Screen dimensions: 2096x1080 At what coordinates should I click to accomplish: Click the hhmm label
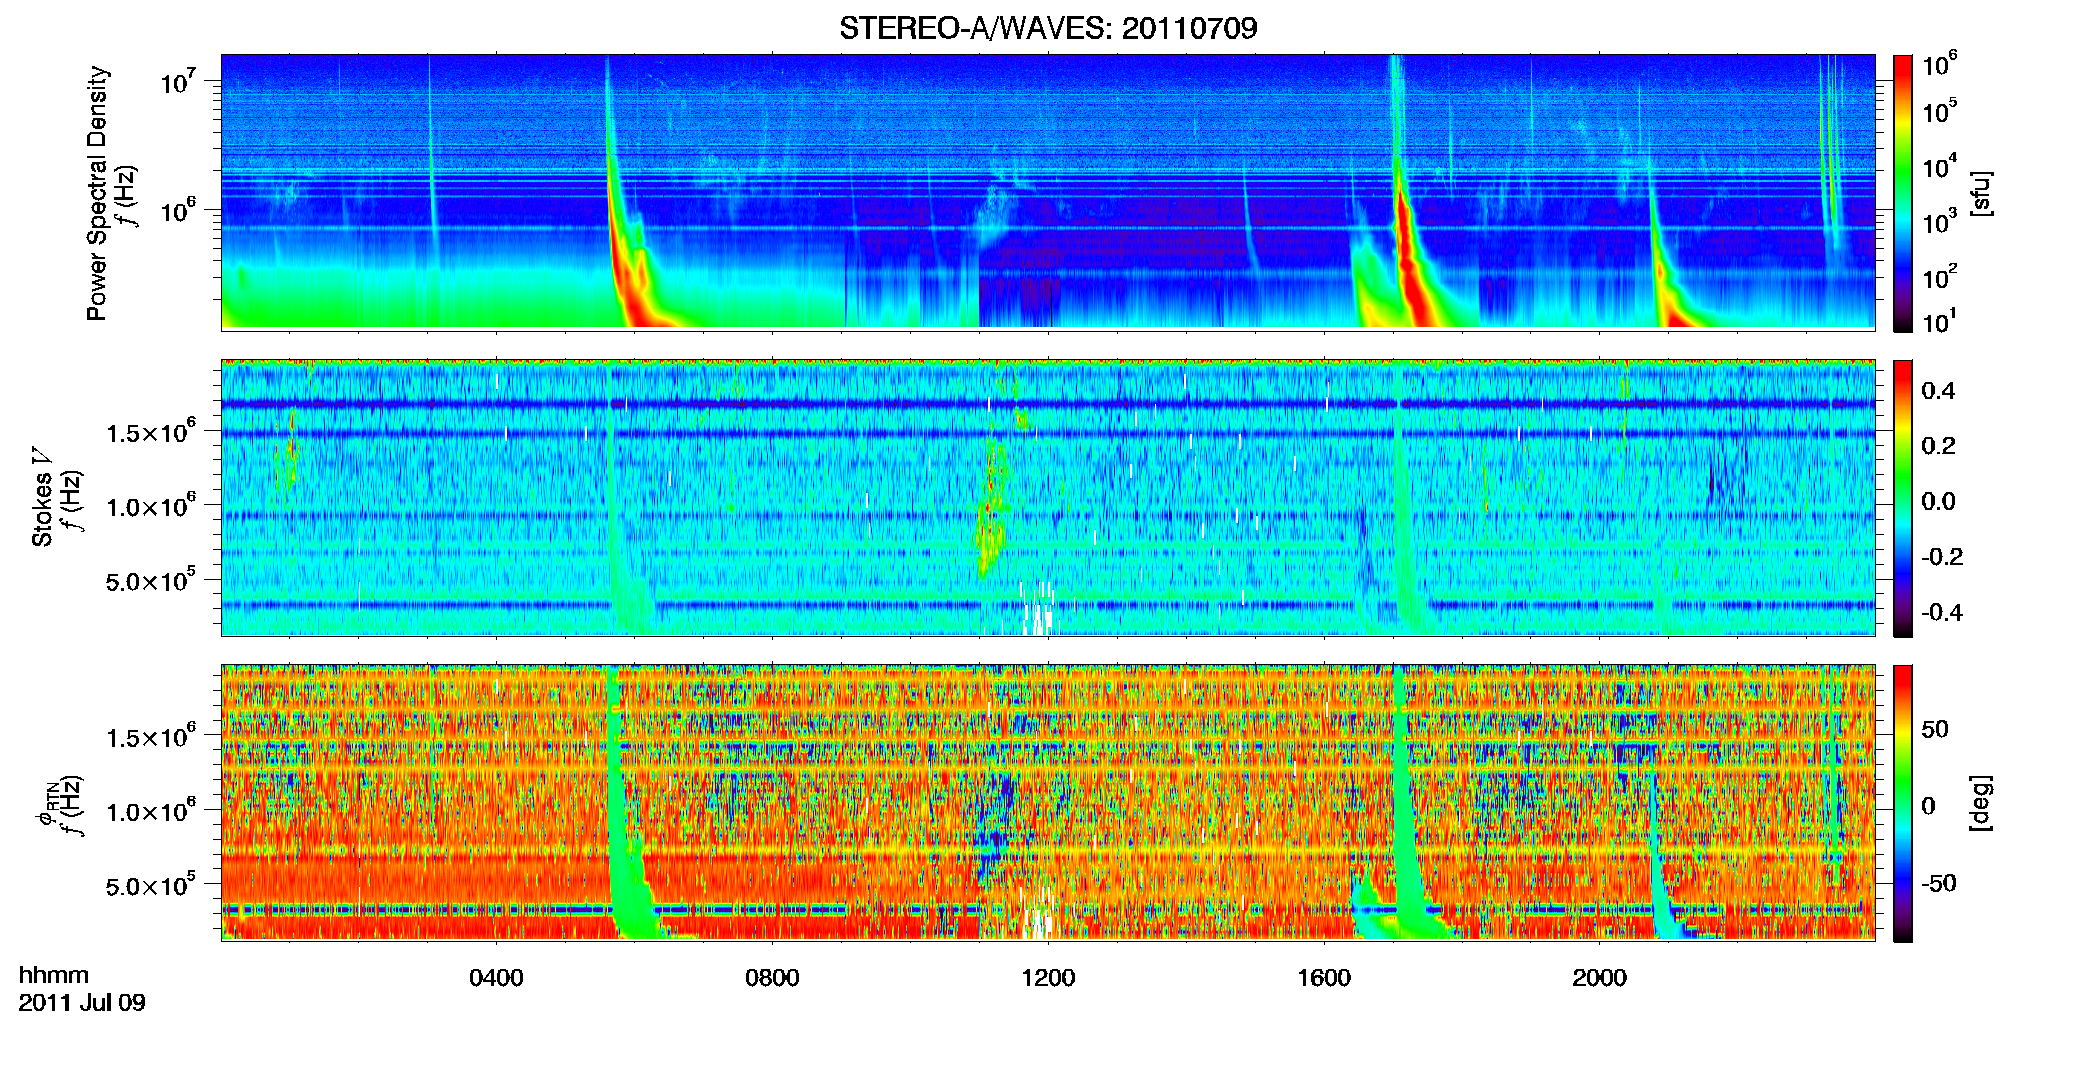click(54, 975)
